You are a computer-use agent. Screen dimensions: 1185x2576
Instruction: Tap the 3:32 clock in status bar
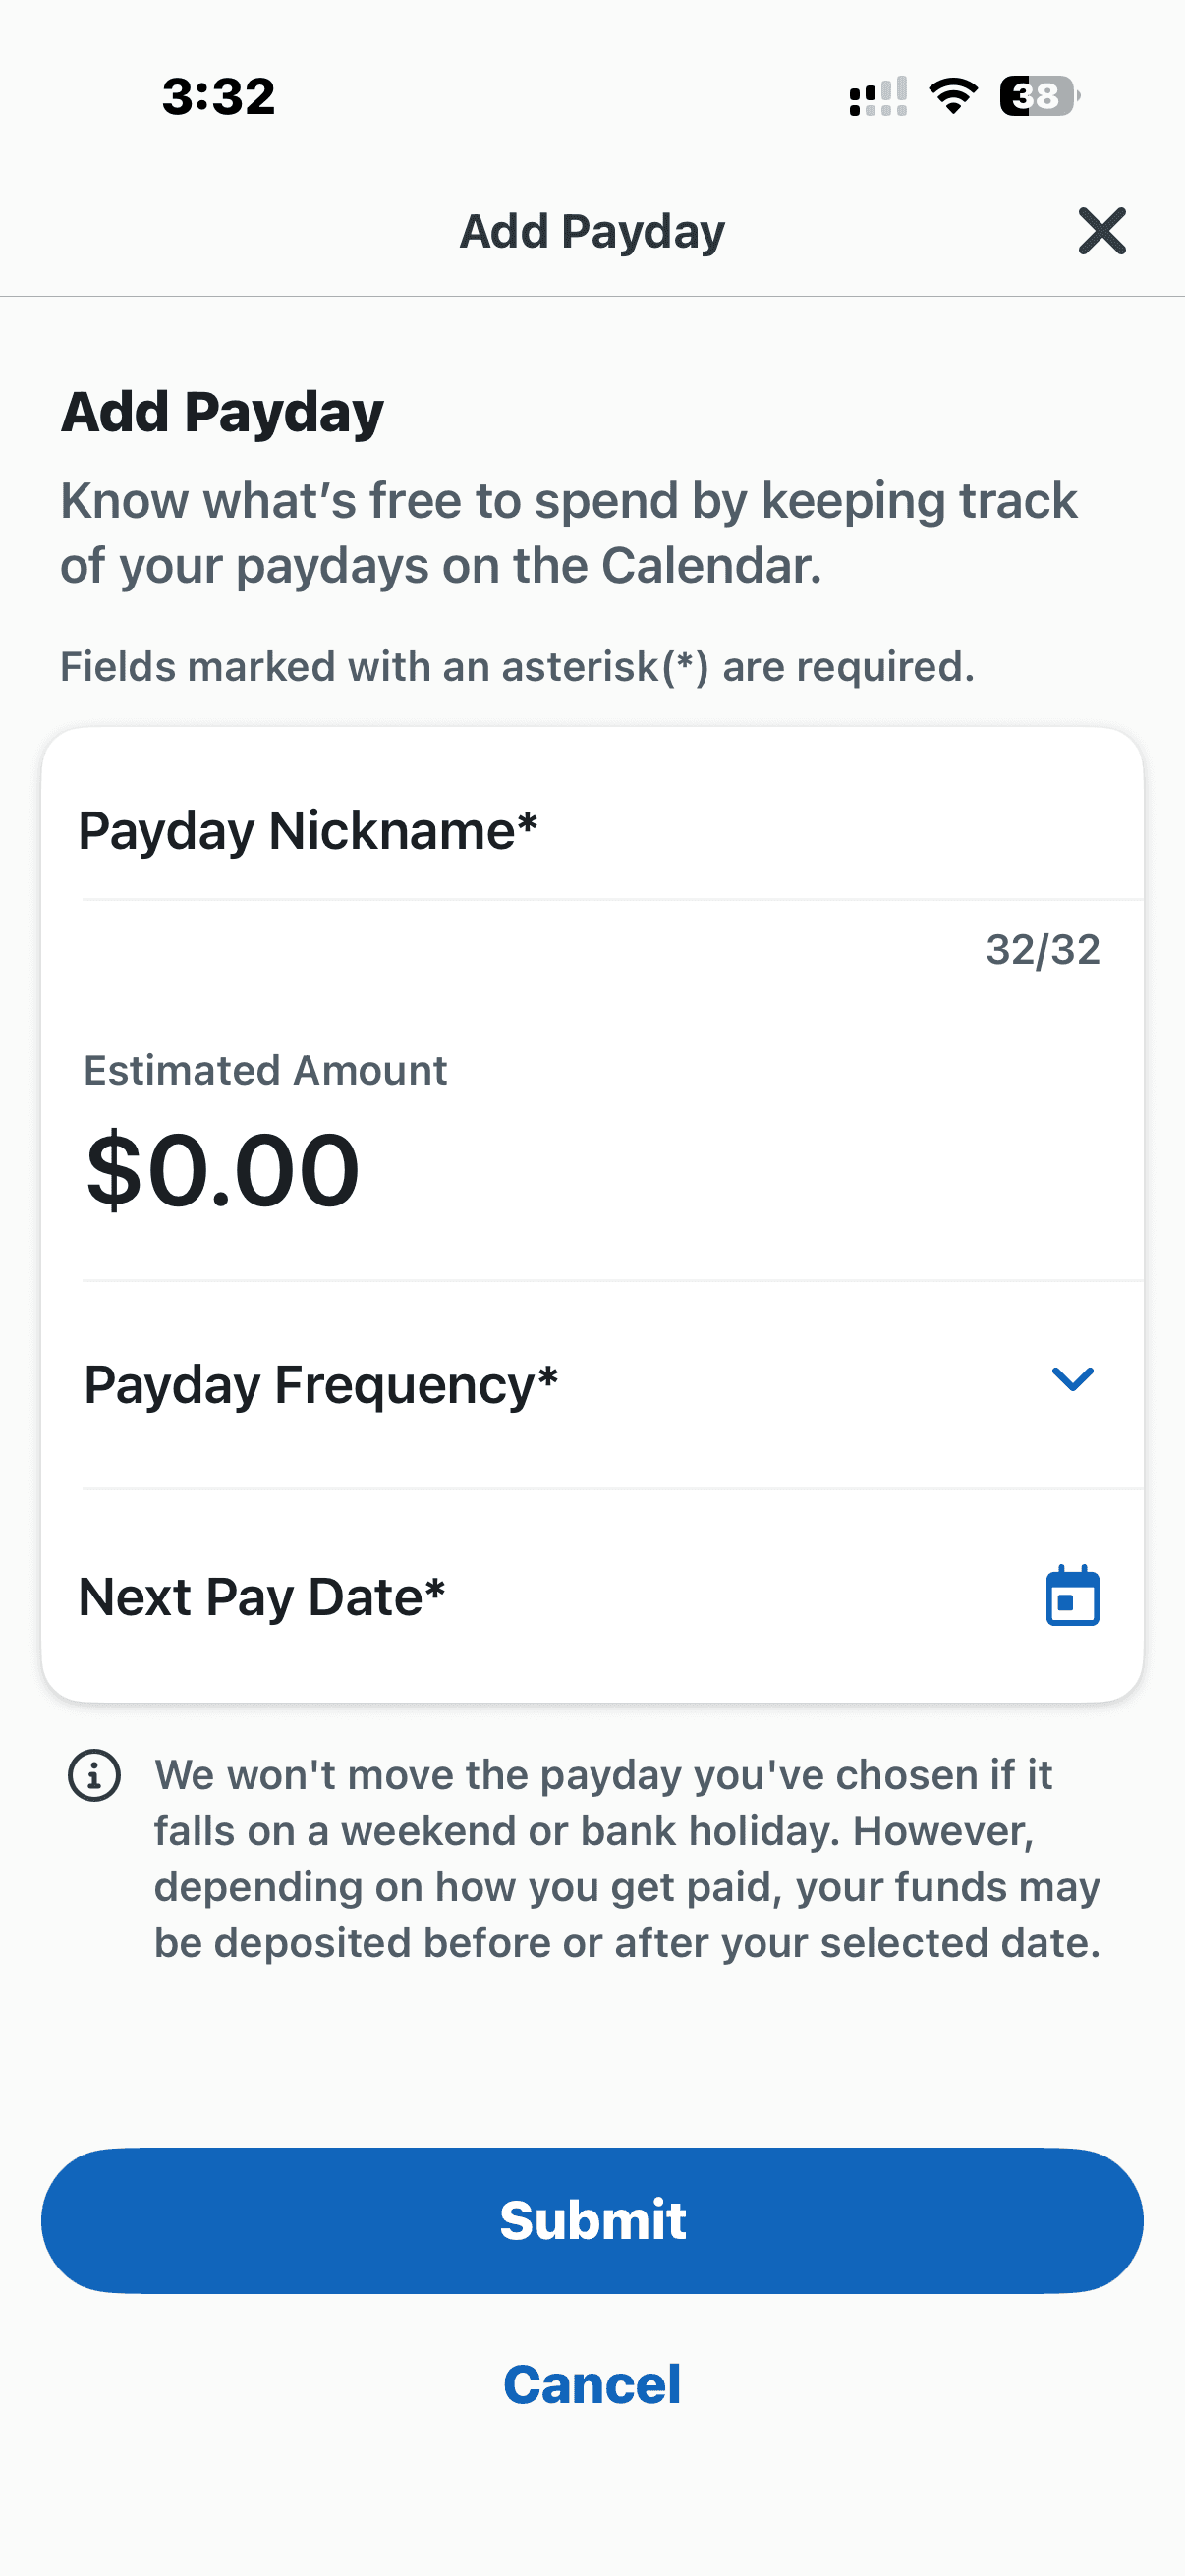point(219,97)
